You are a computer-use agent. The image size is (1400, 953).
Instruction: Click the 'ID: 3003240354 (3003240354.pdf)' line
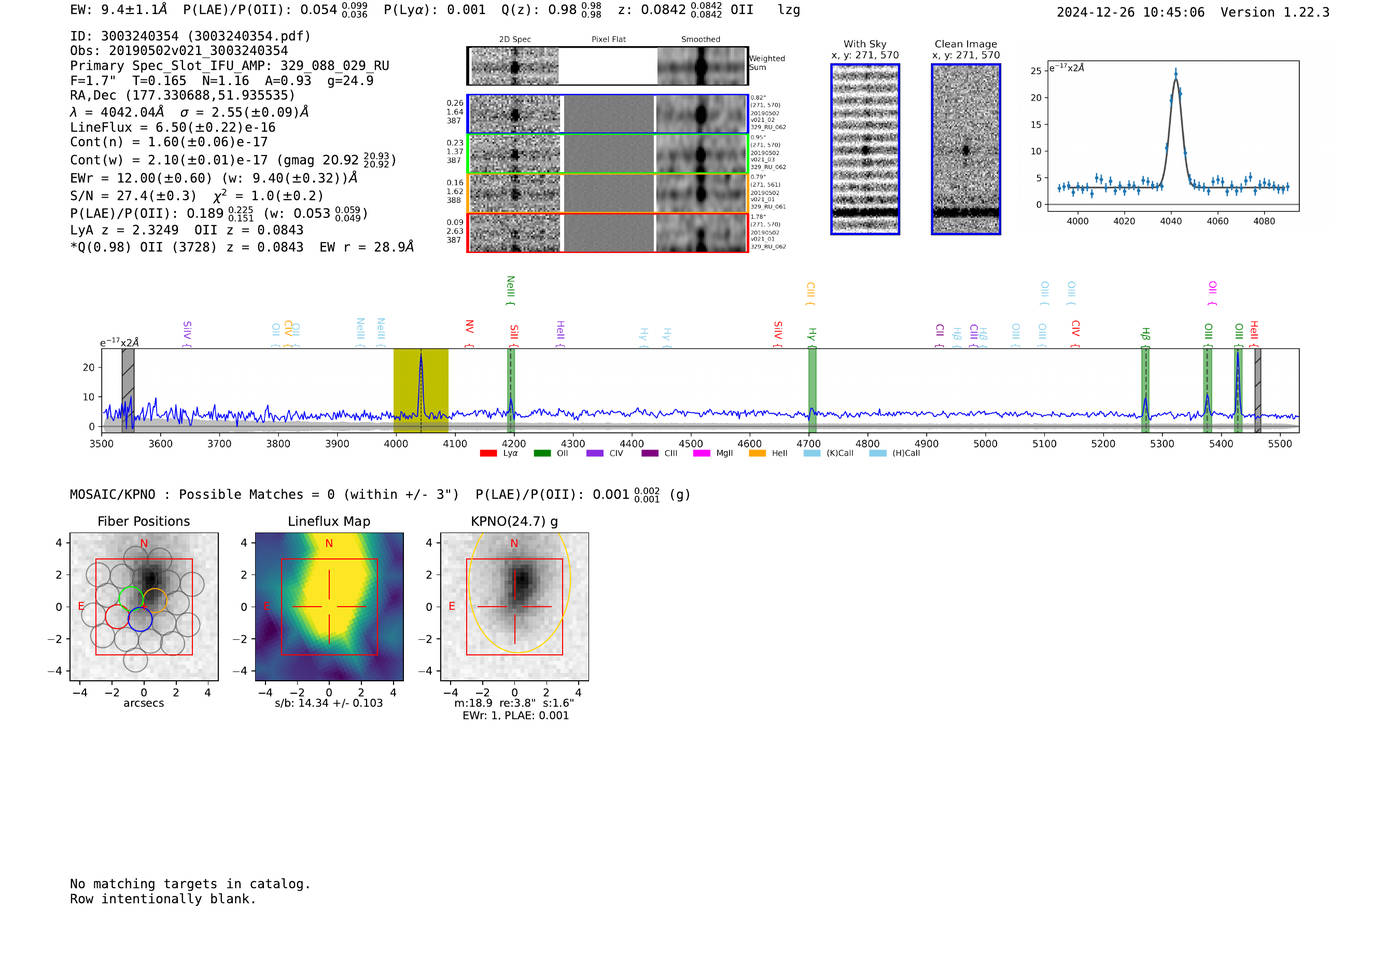(190, 36)
